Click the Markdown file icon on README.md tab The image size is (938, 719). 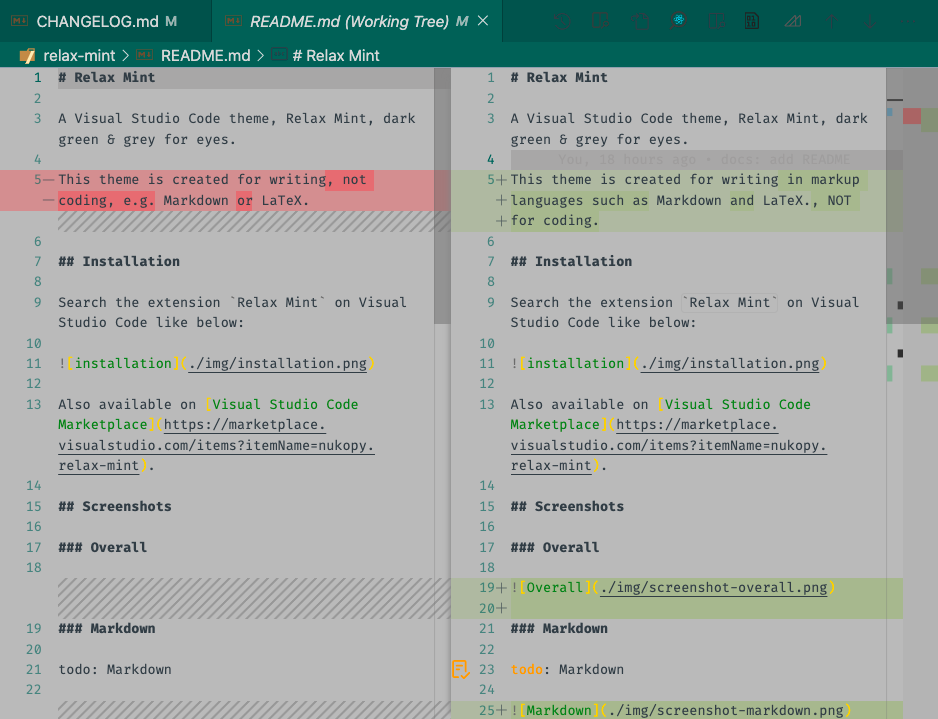(x=233, y=22)
